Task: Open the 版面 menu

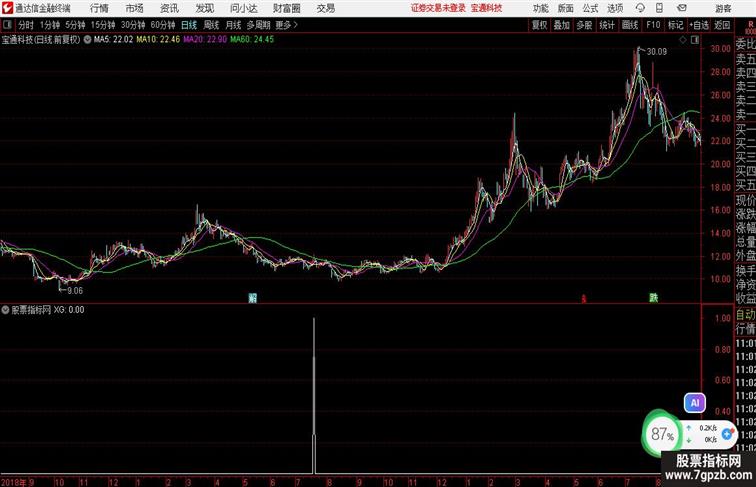Action: point(566,9)
